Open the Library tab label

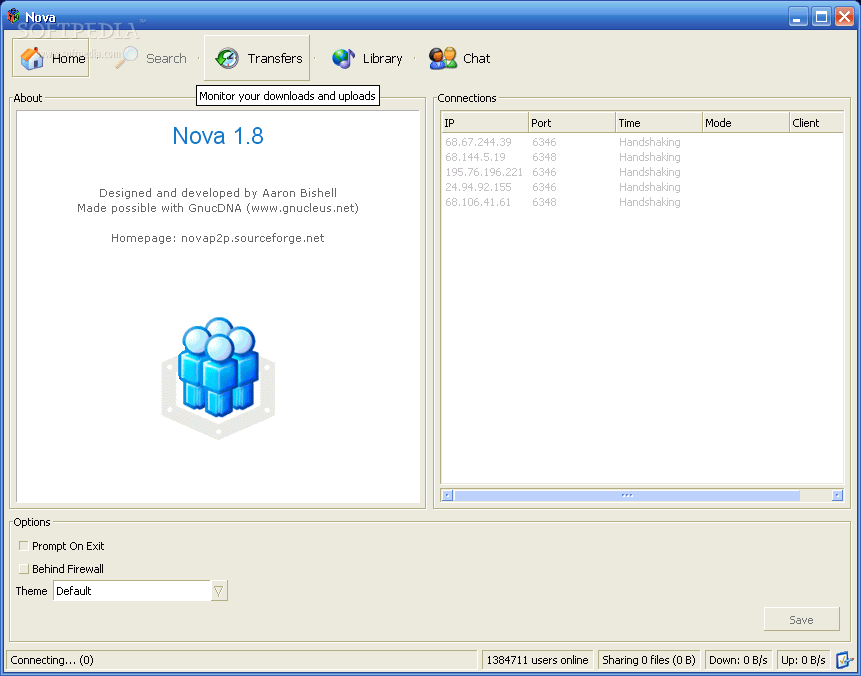(383, 58)
